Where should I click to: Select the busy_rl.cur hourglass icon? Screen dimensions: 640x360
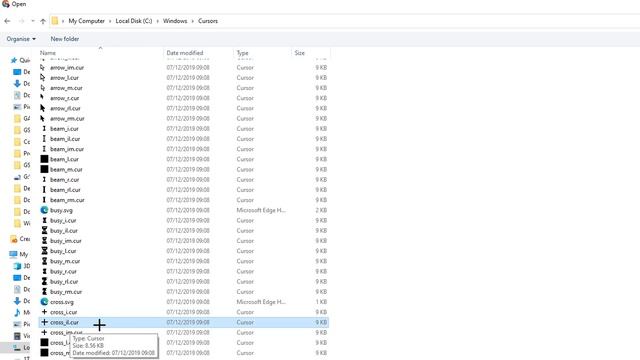(44, 282)
